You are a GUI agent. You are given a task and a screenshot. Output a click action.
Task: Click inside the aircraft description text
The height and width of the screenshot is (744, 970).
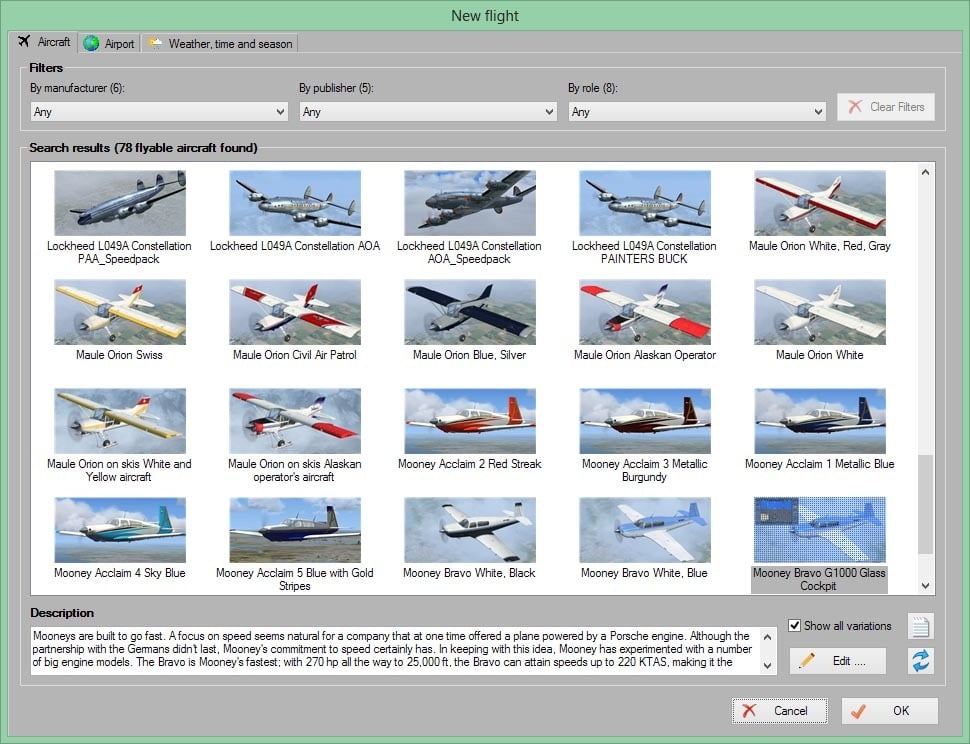coord(396,649)
